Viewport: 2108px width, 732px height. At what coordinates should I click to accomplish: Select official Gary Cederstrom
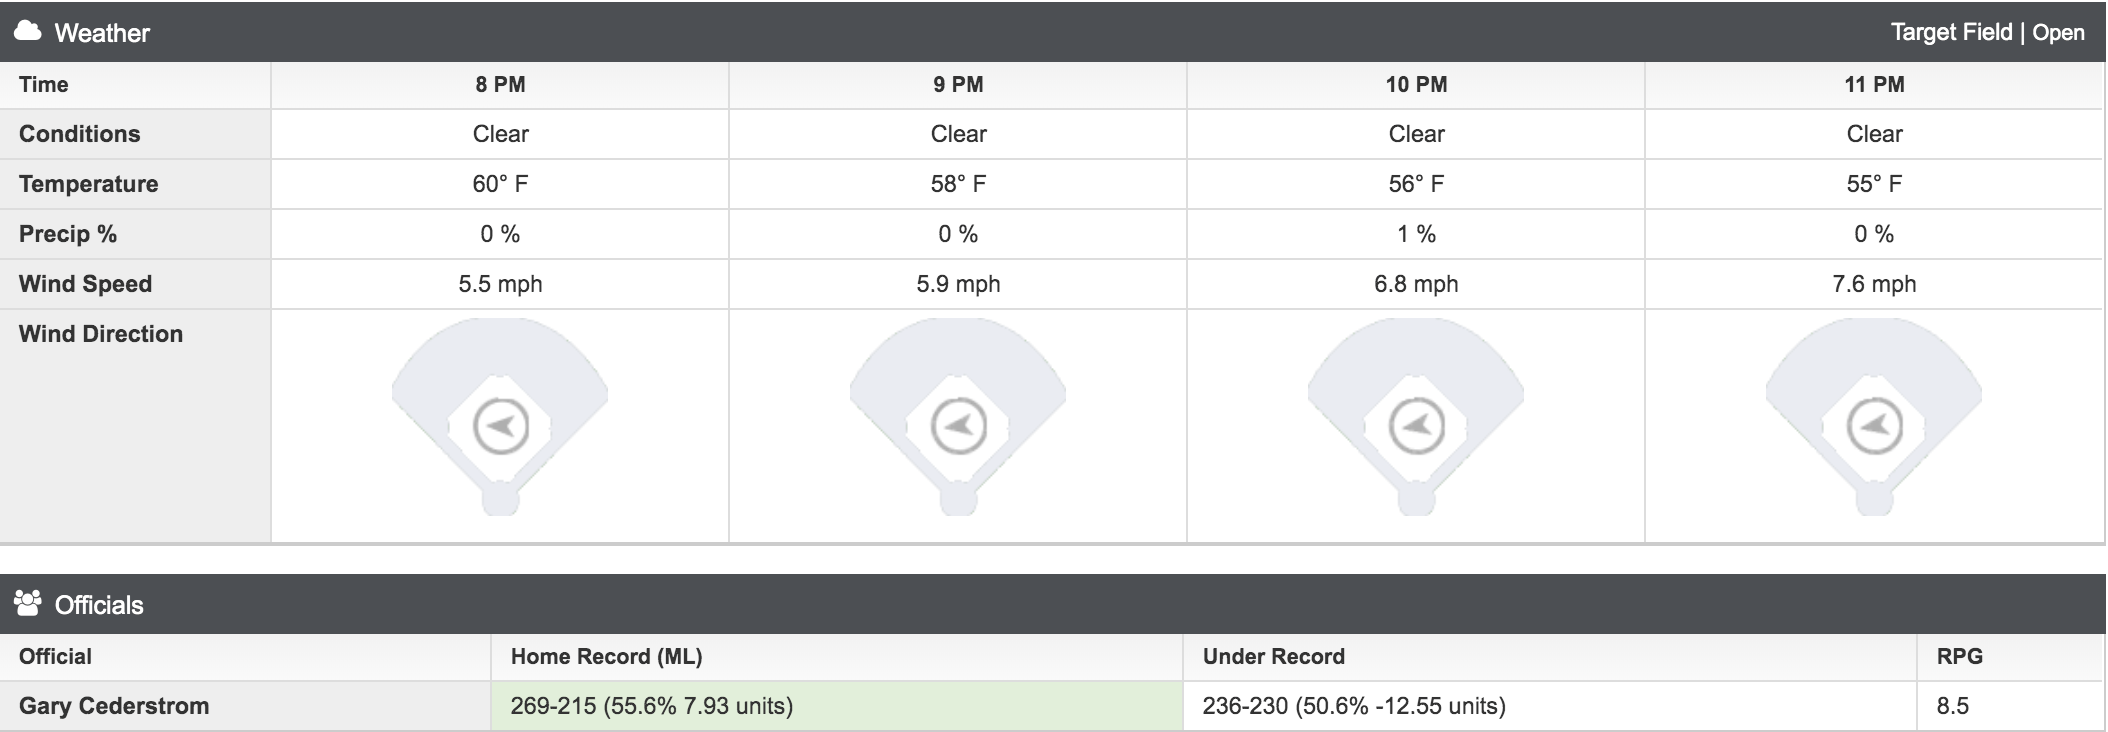point(114,706)
